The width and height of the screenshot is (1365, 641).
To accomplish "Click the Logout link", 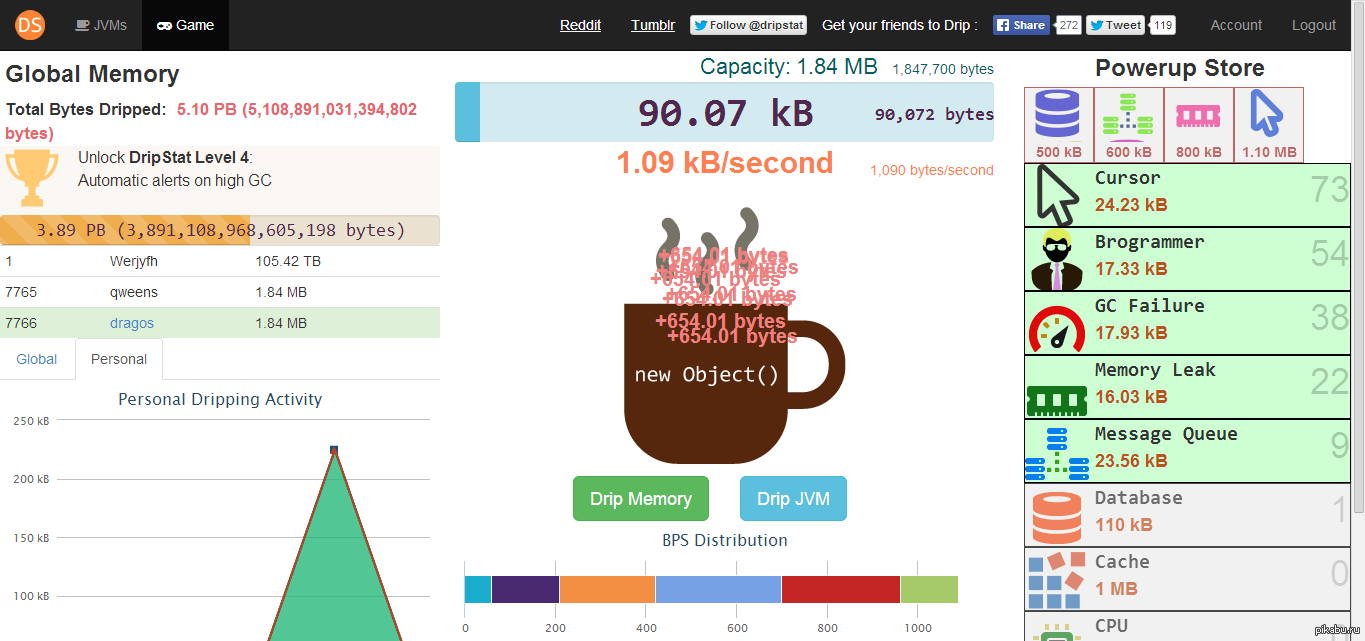I will (1313, 25).
